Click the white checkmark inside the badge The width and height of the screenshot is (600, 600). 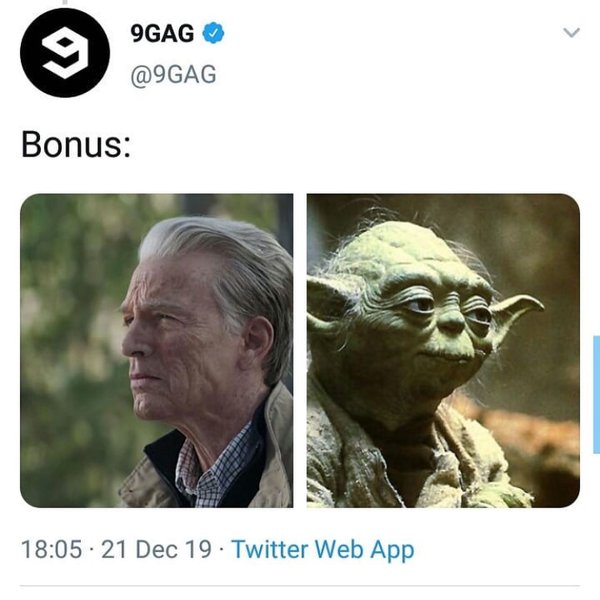pos(214,33)
